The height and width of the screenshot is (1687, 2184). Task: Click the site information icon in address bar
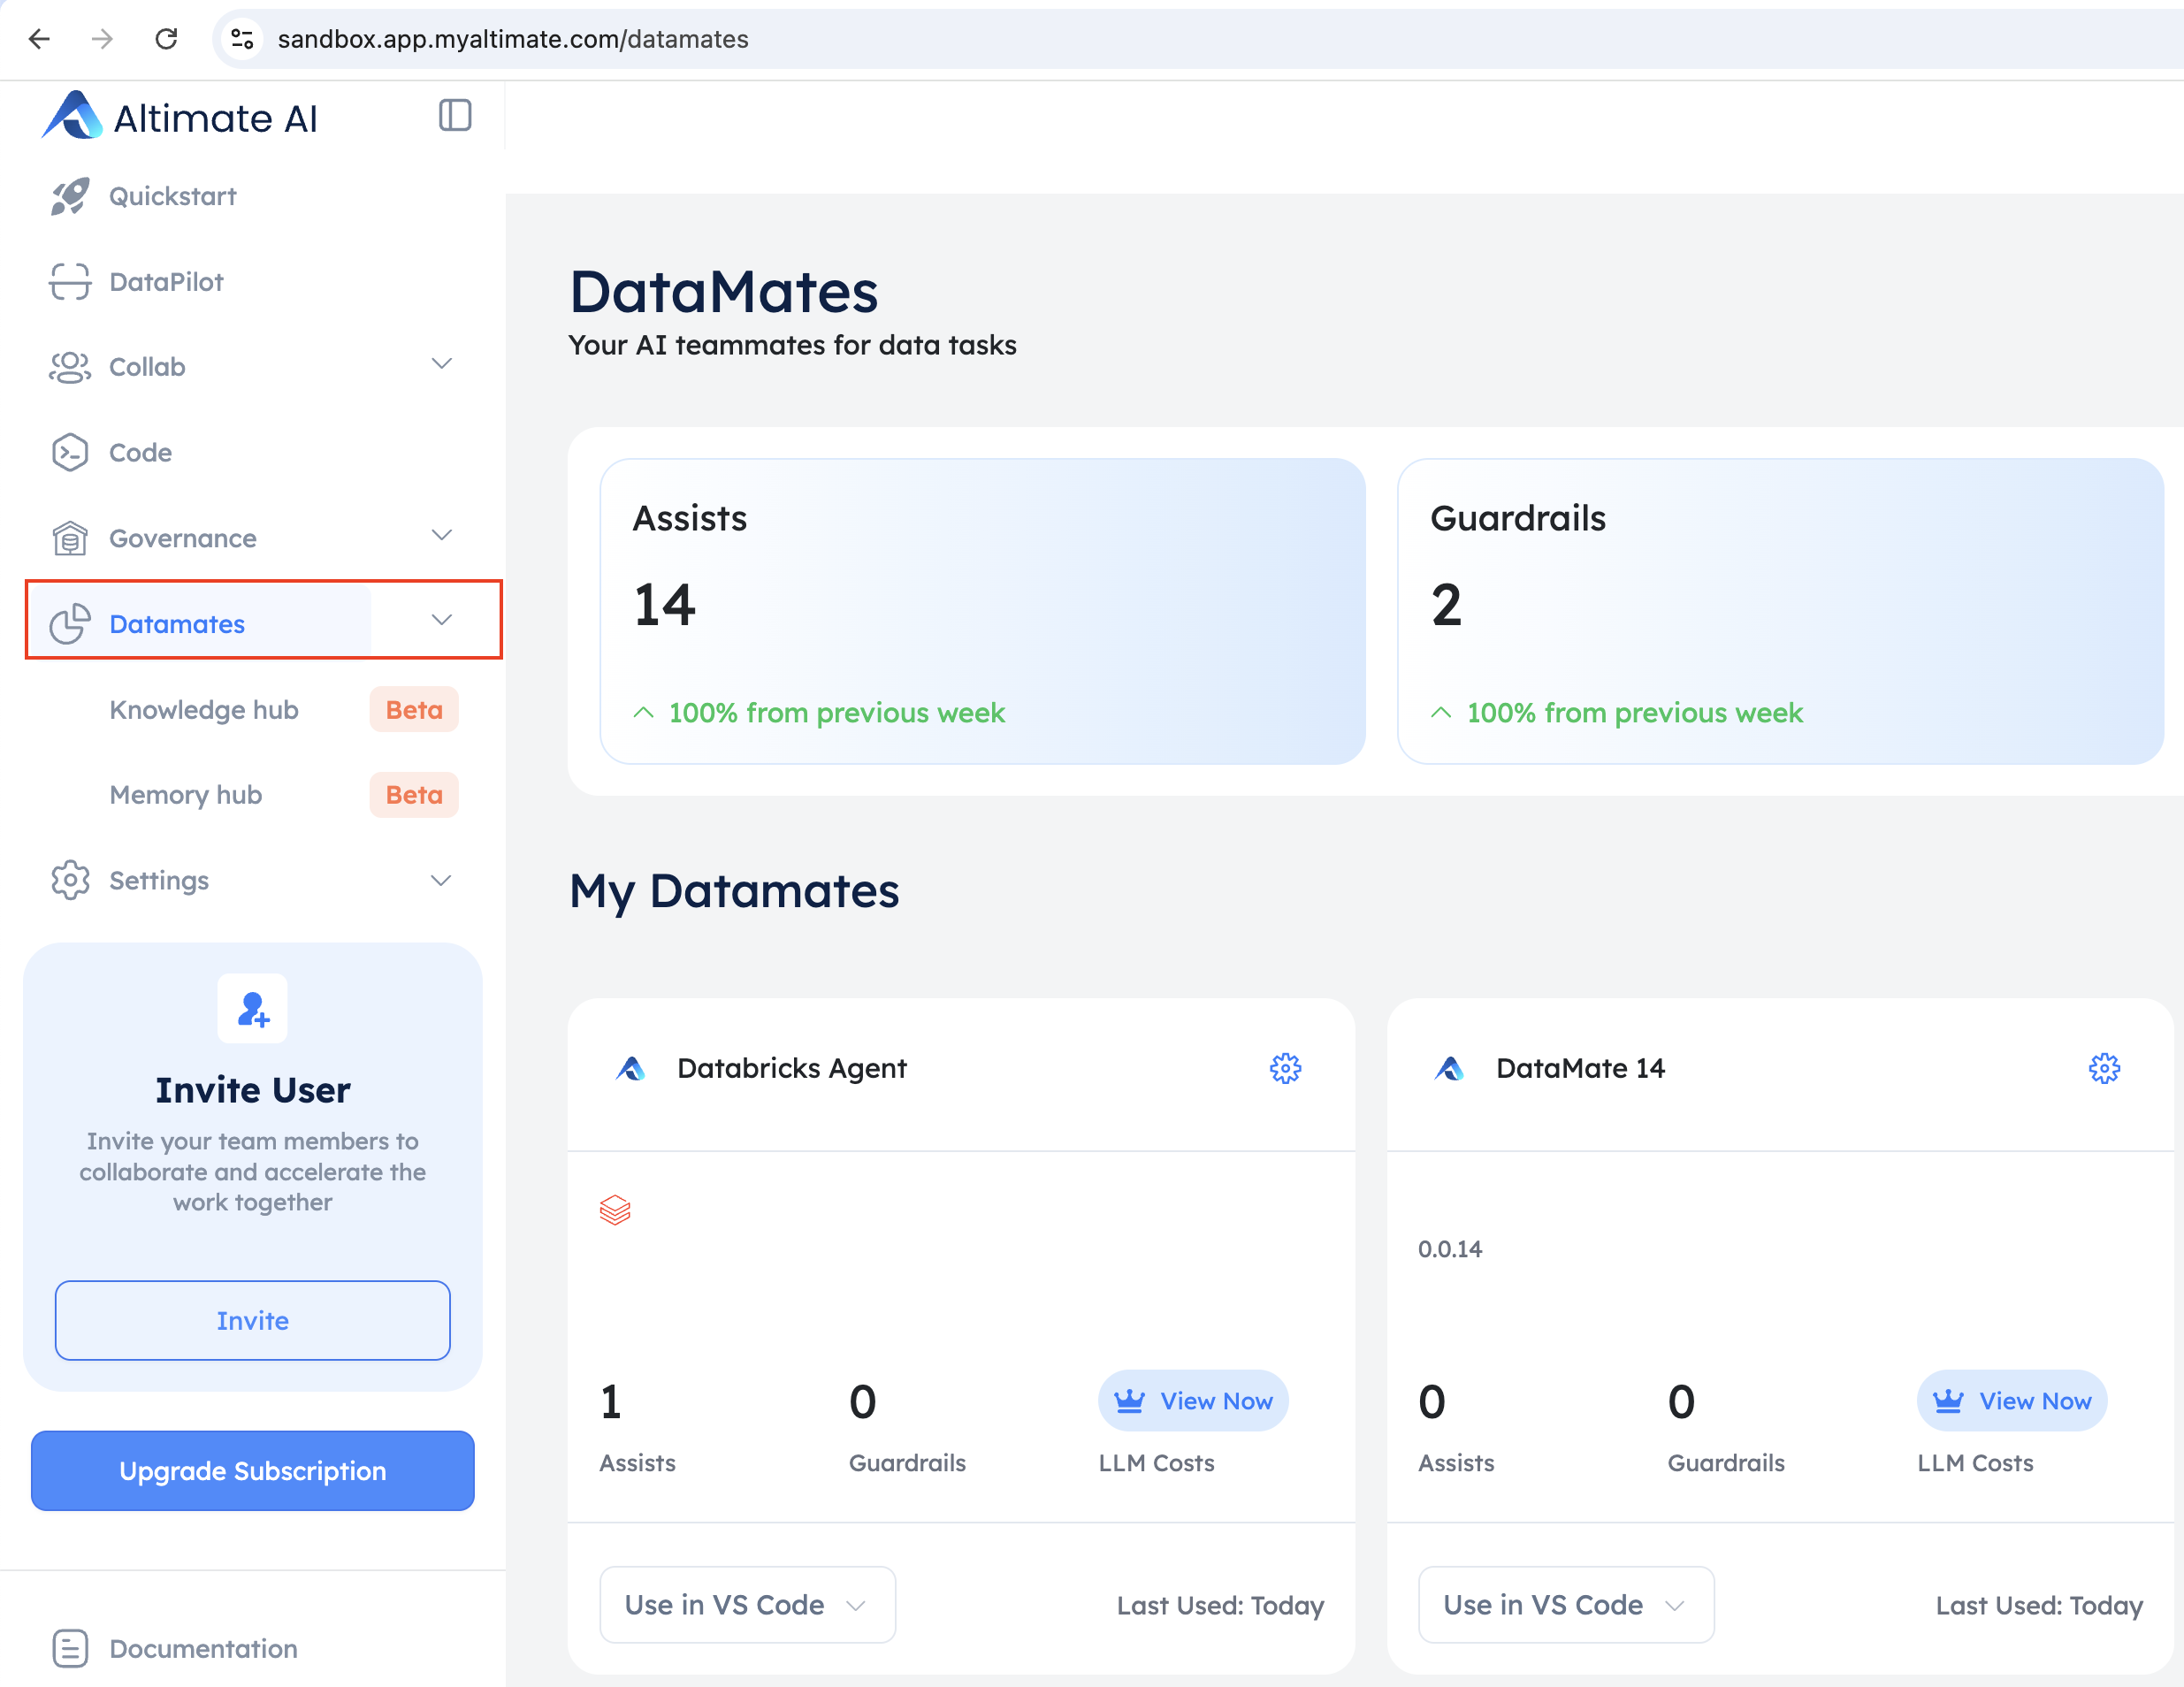click(x=242, y=39)
